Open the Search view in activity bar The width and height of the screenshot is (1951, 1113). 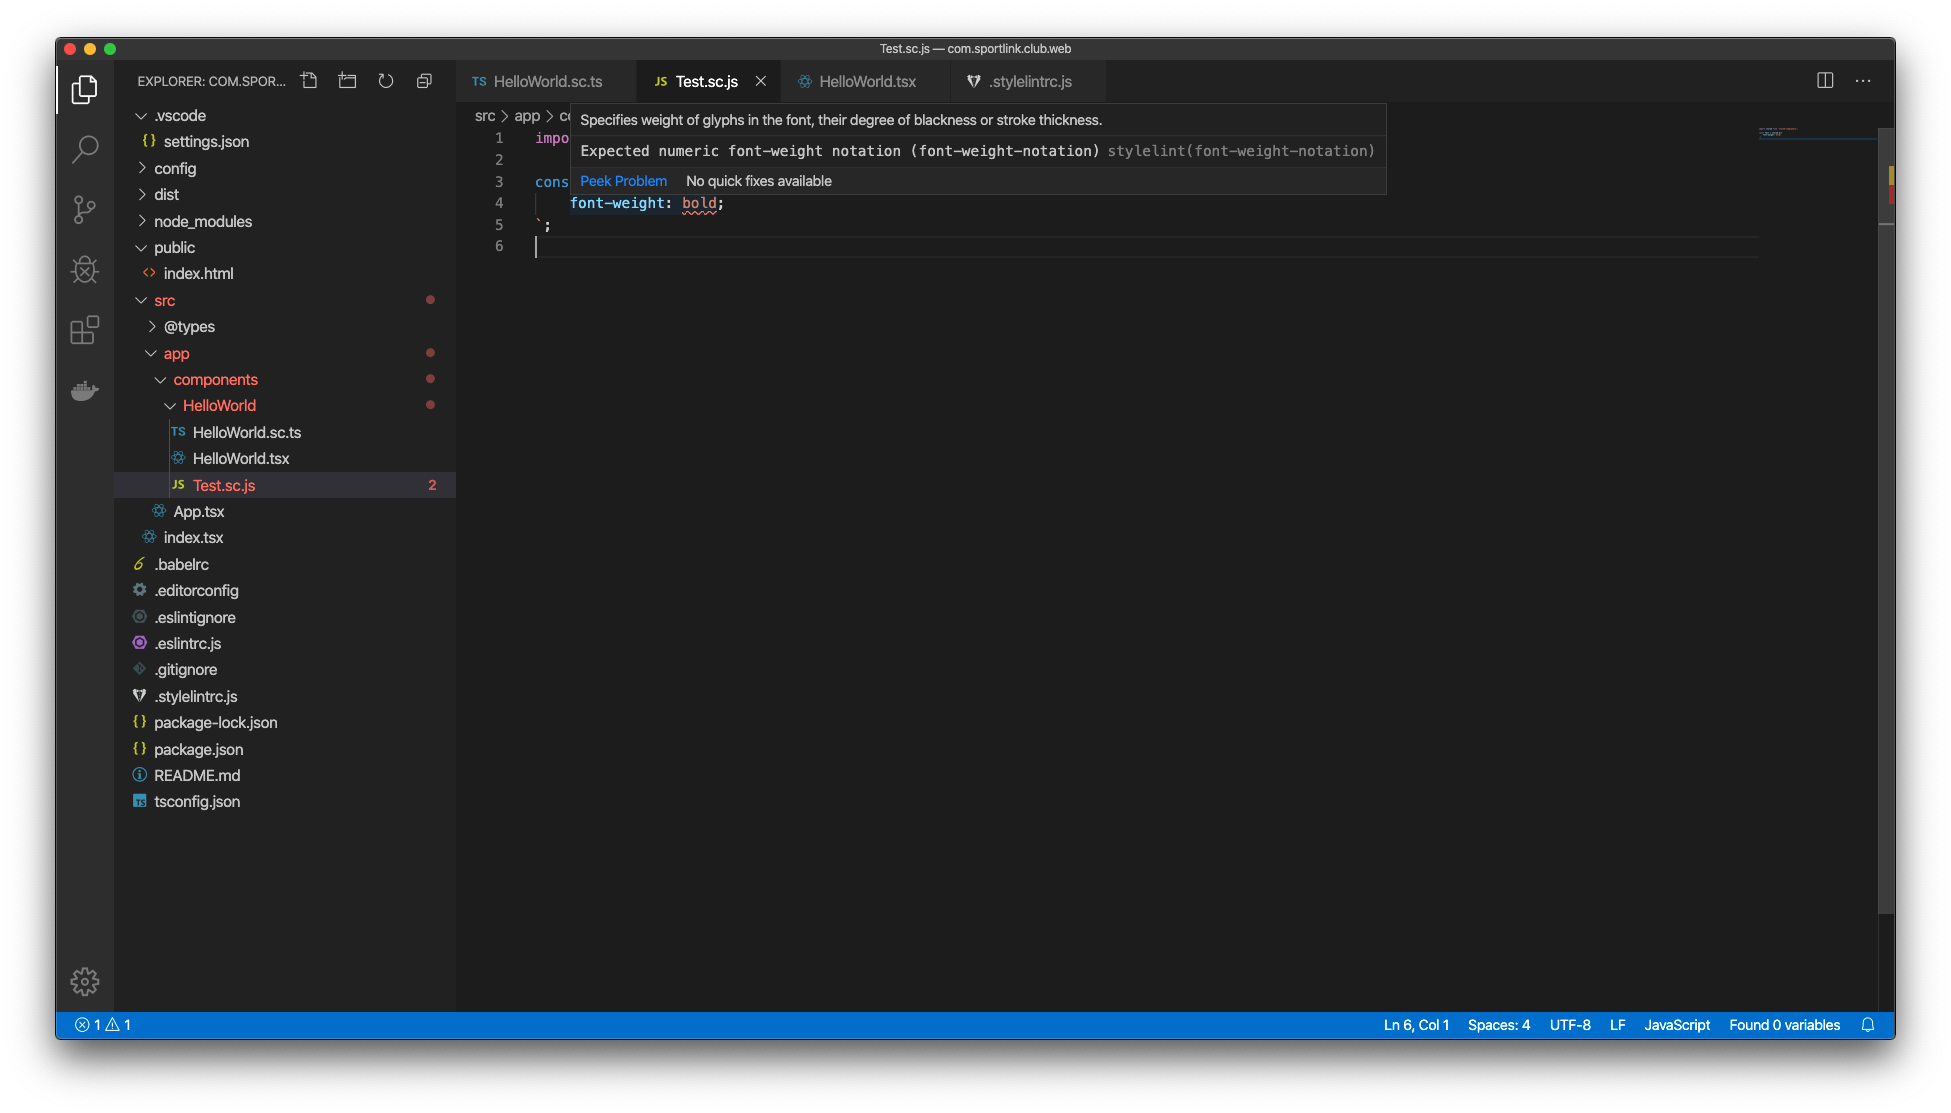pyautogui.click(x=85, y=149)
